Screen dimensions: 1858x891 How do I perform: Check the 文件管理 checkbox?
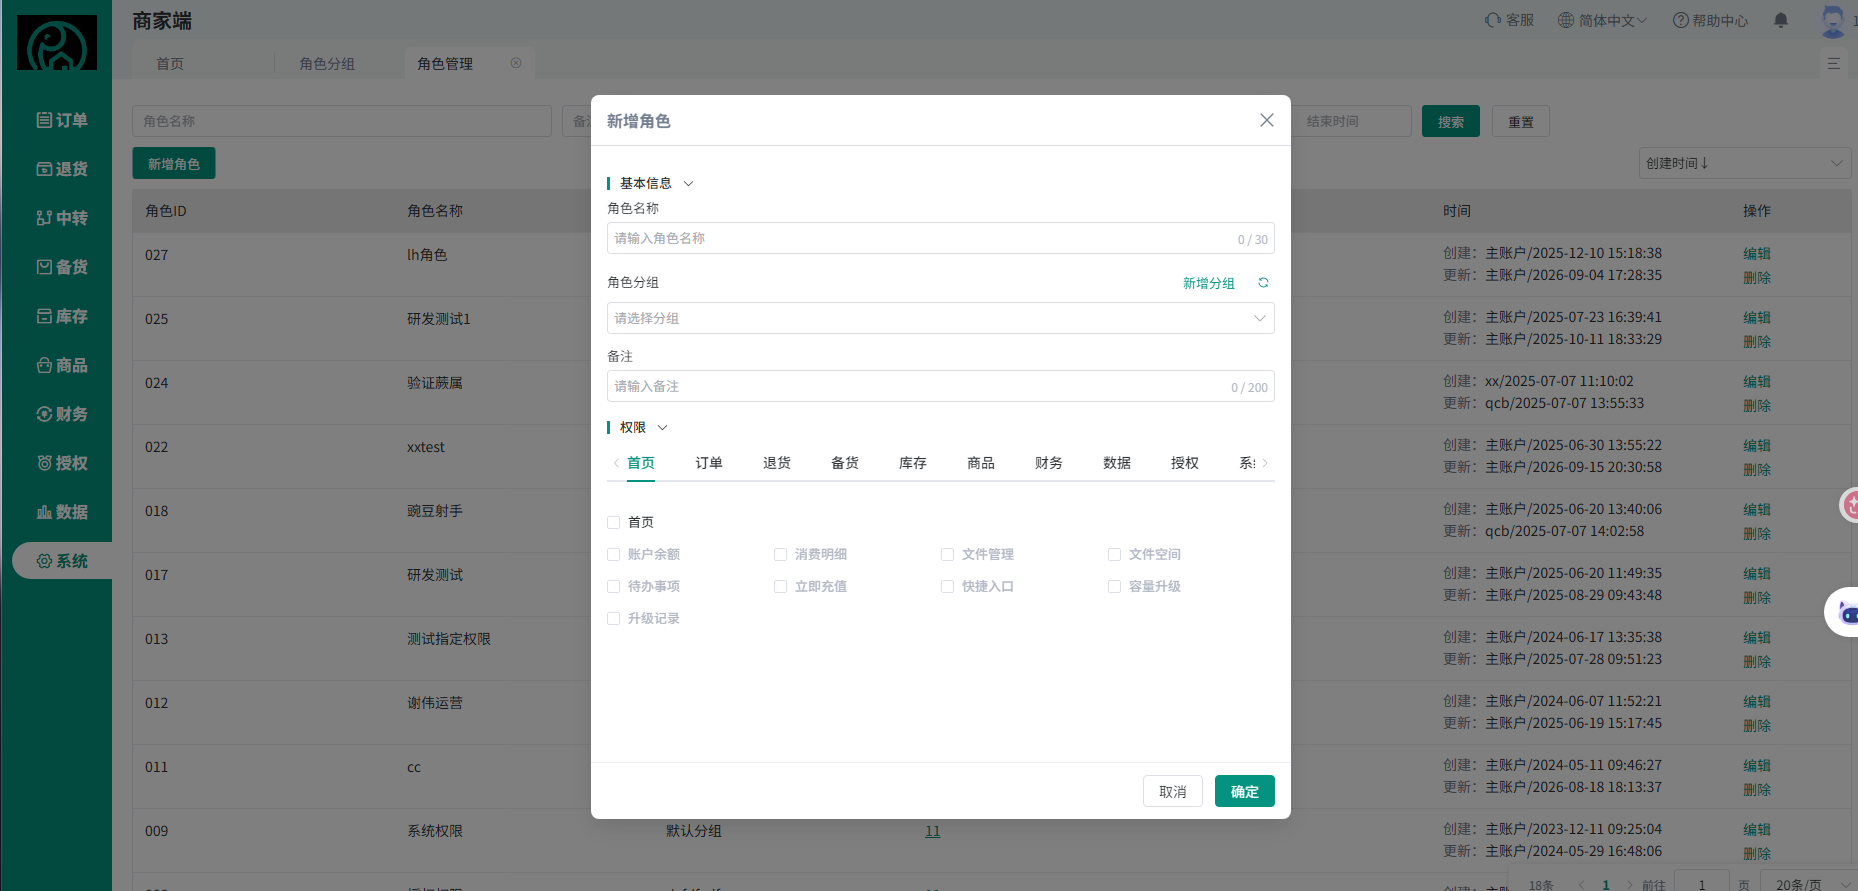pos(947,554)
